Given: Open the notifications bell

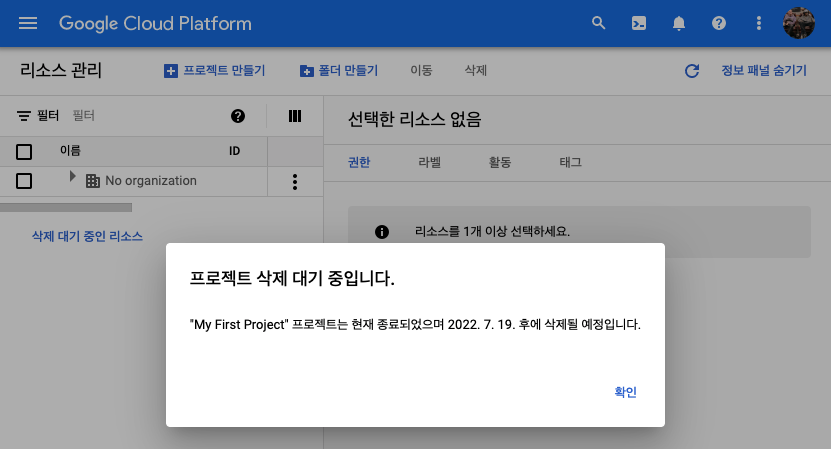Looking at the screenshot, I should (679, 23).
